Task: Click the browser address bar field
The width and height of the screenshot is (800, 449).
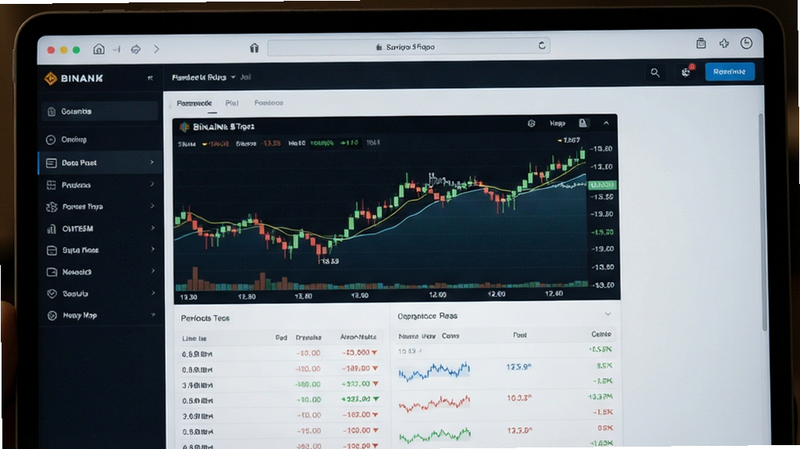Action: (x=409, y=47)
